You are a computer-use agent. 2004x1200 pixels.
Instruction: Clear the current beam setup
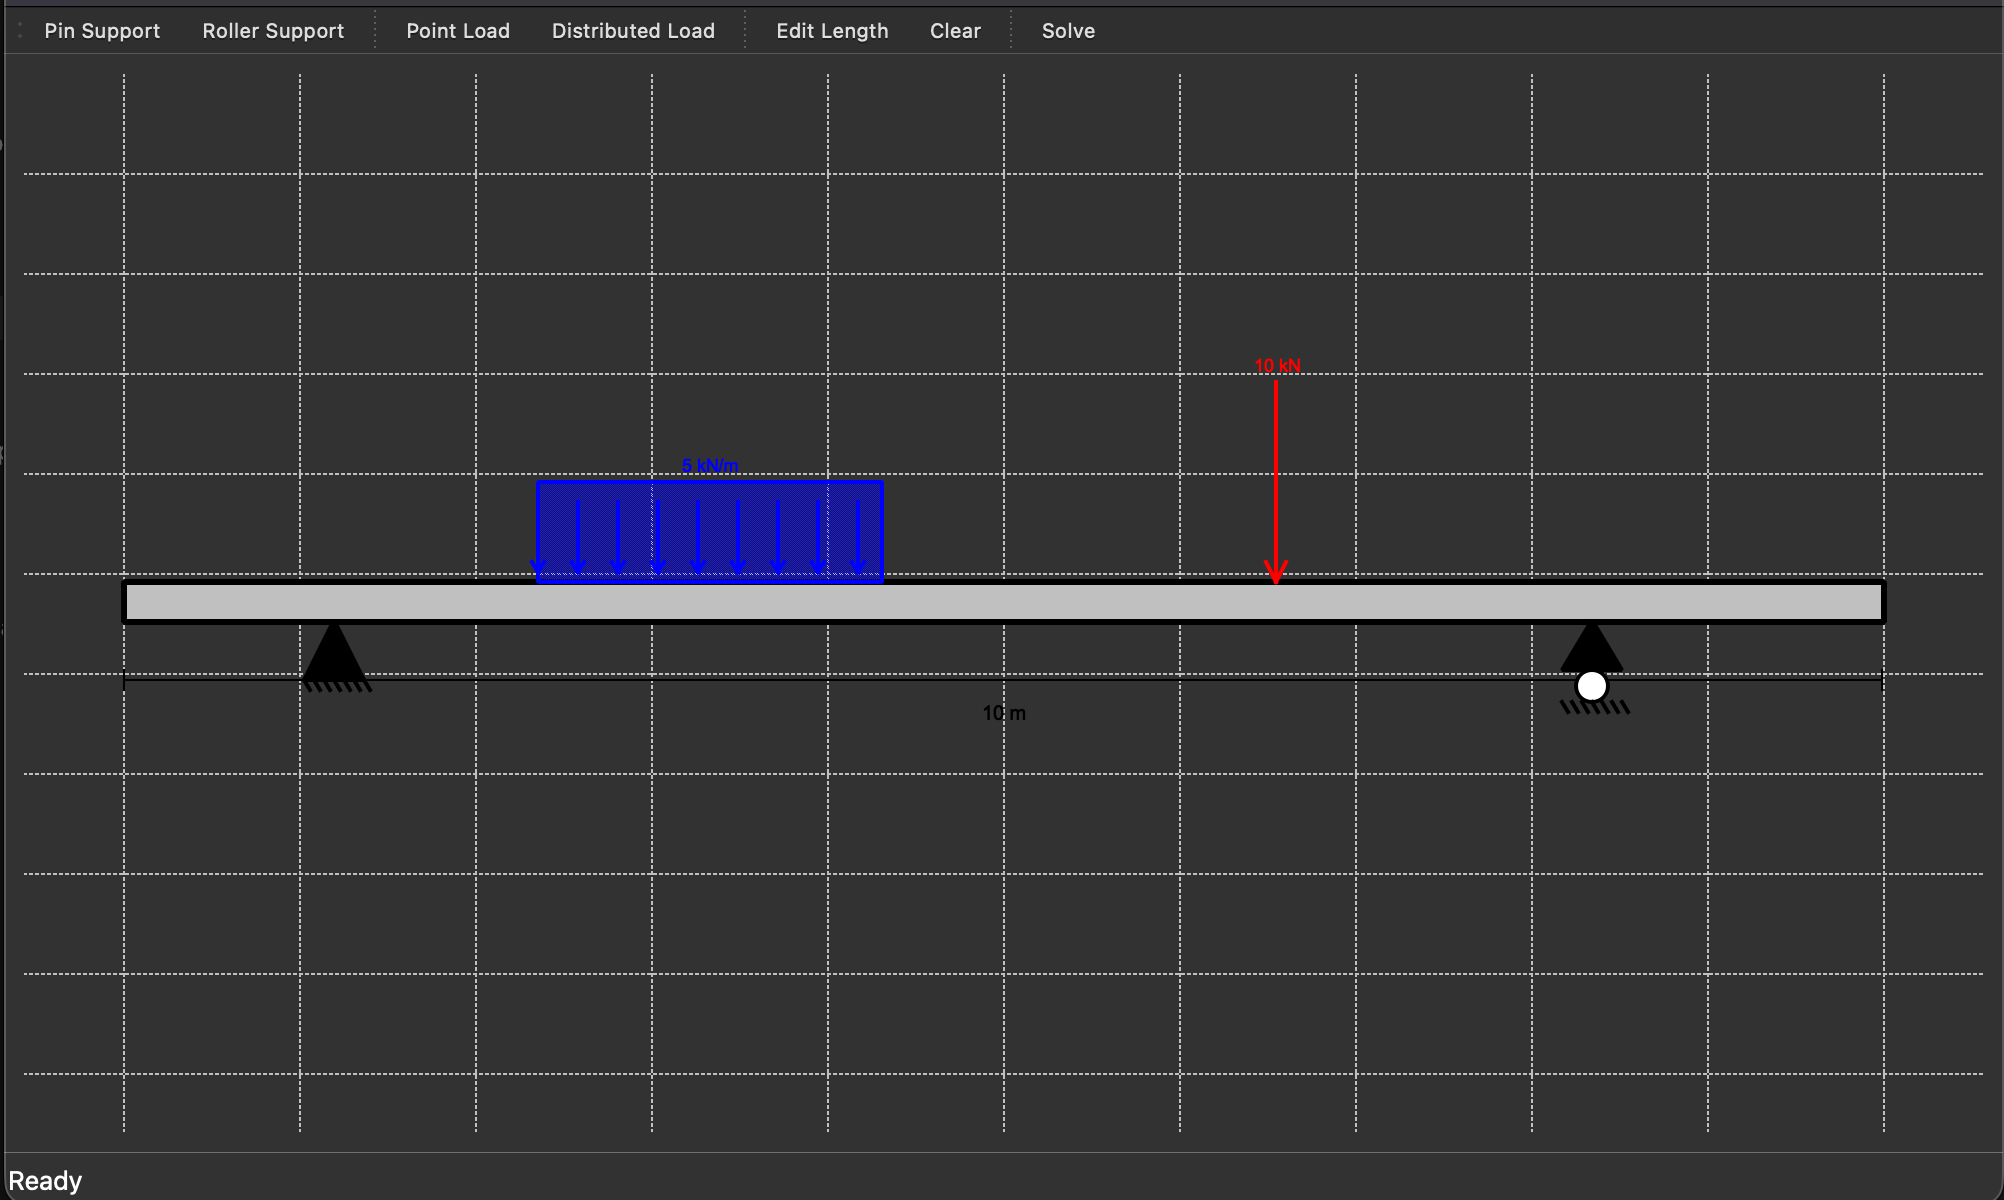pos(954,30)
